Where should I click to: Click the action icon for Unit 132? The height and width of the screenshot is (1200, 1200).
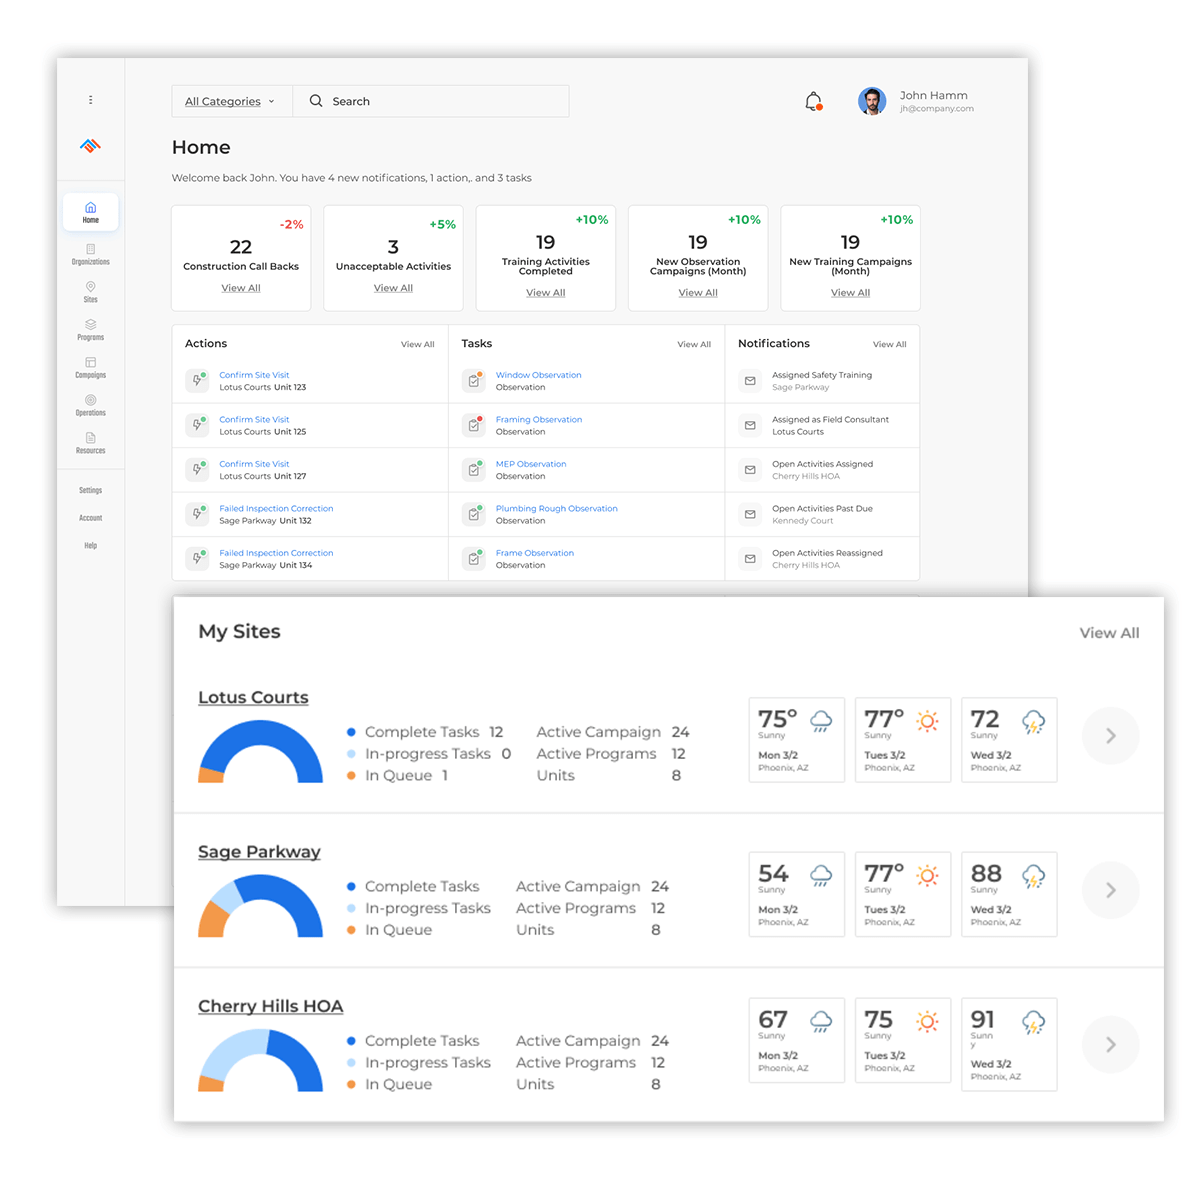click(197, 514)
